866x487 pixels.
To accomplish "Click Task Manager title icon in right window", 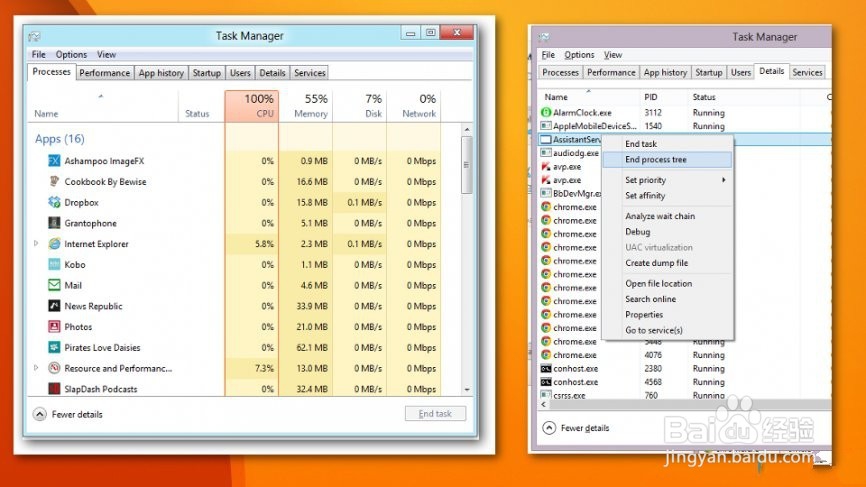I will (544, 37).
